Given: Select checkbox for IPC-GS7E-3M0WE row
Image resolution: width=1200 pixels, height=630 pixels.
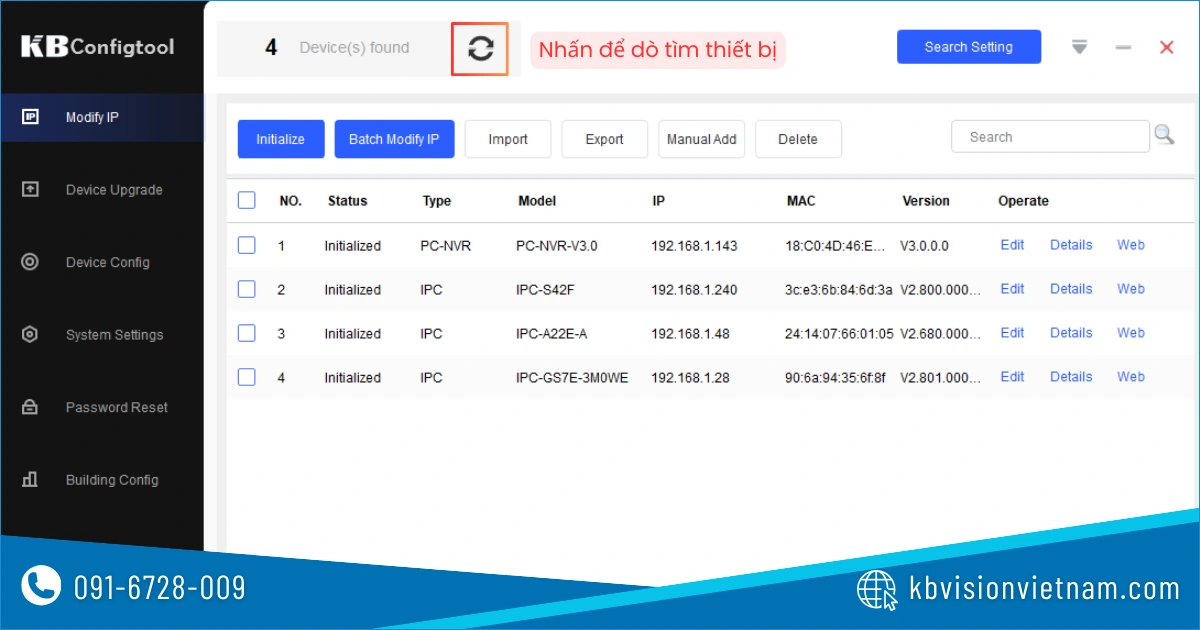Looking at the screenshot, I should pos(247,377).
